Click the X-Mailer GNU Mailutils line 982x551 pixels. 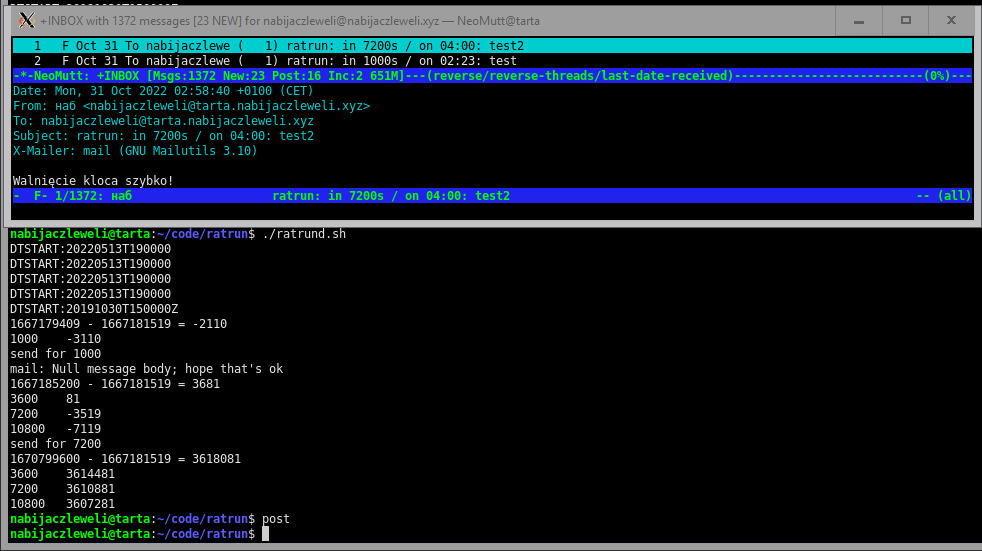coord(135,151)
